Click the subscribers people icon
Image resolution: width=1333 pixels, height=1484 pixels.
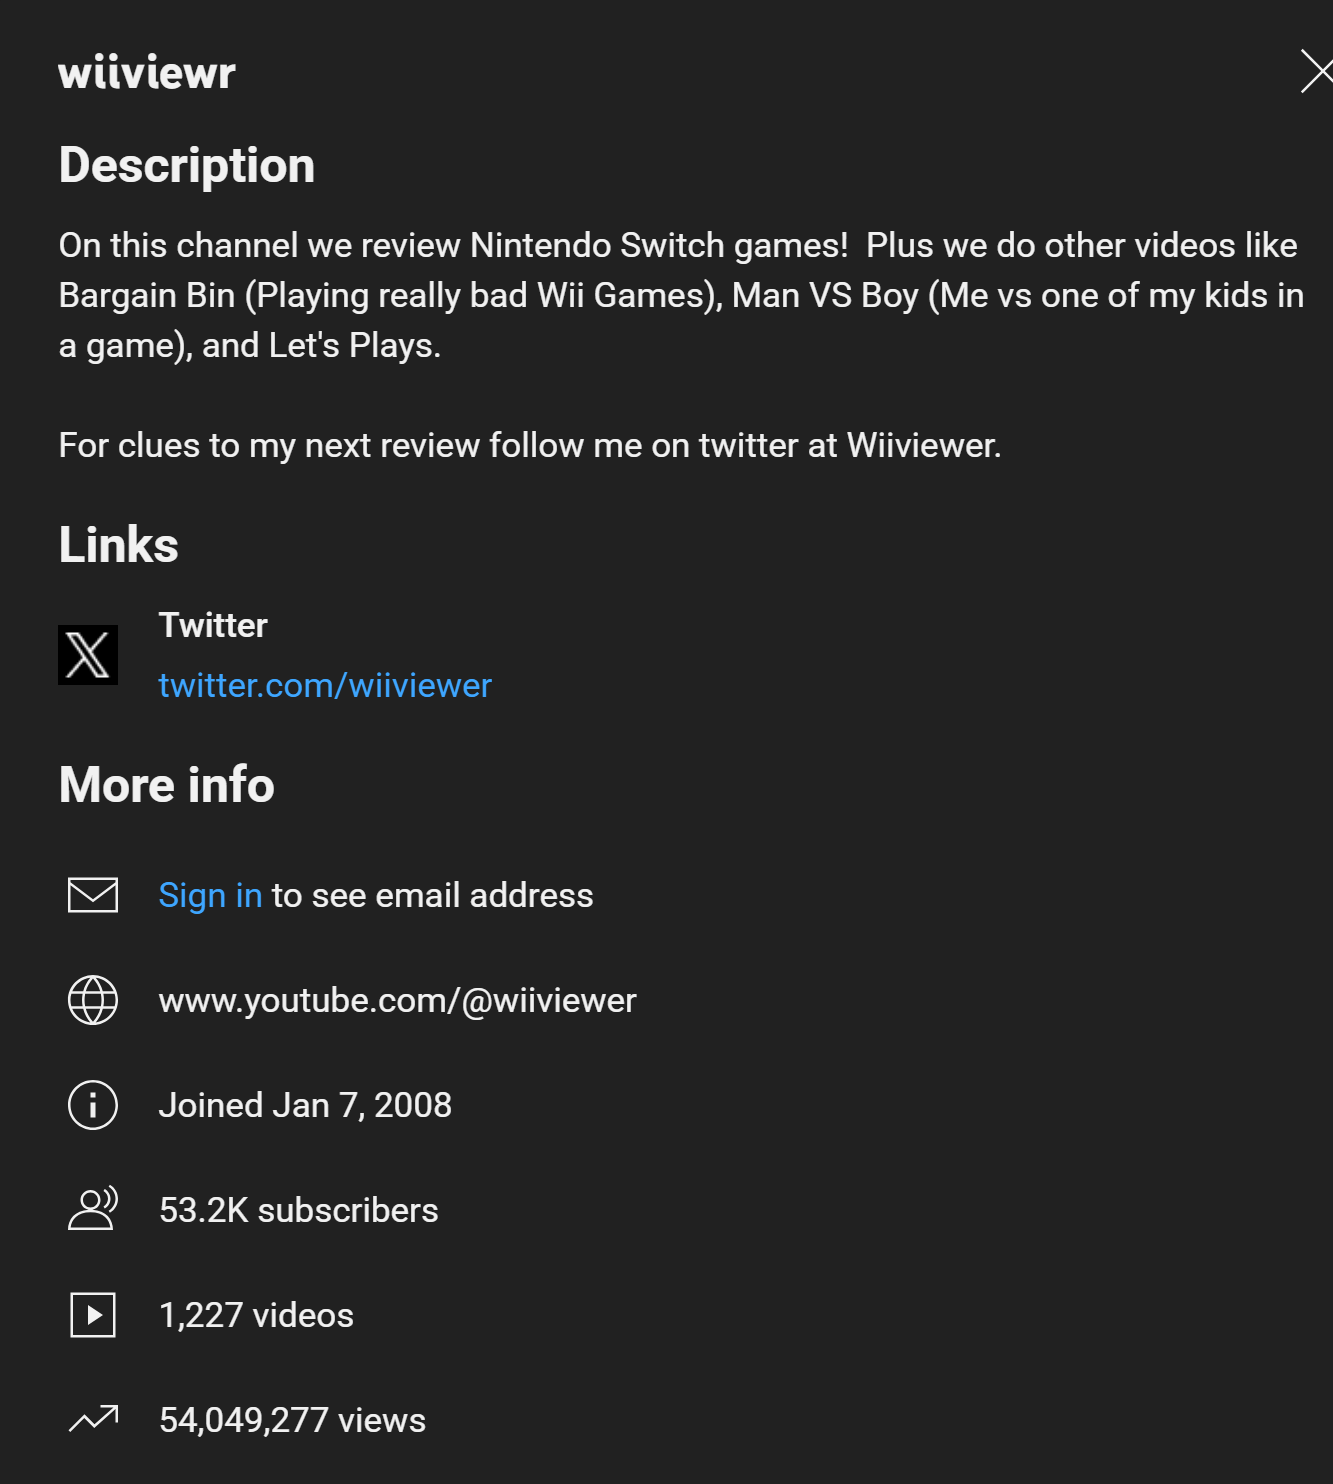[x=93, y=1208]
